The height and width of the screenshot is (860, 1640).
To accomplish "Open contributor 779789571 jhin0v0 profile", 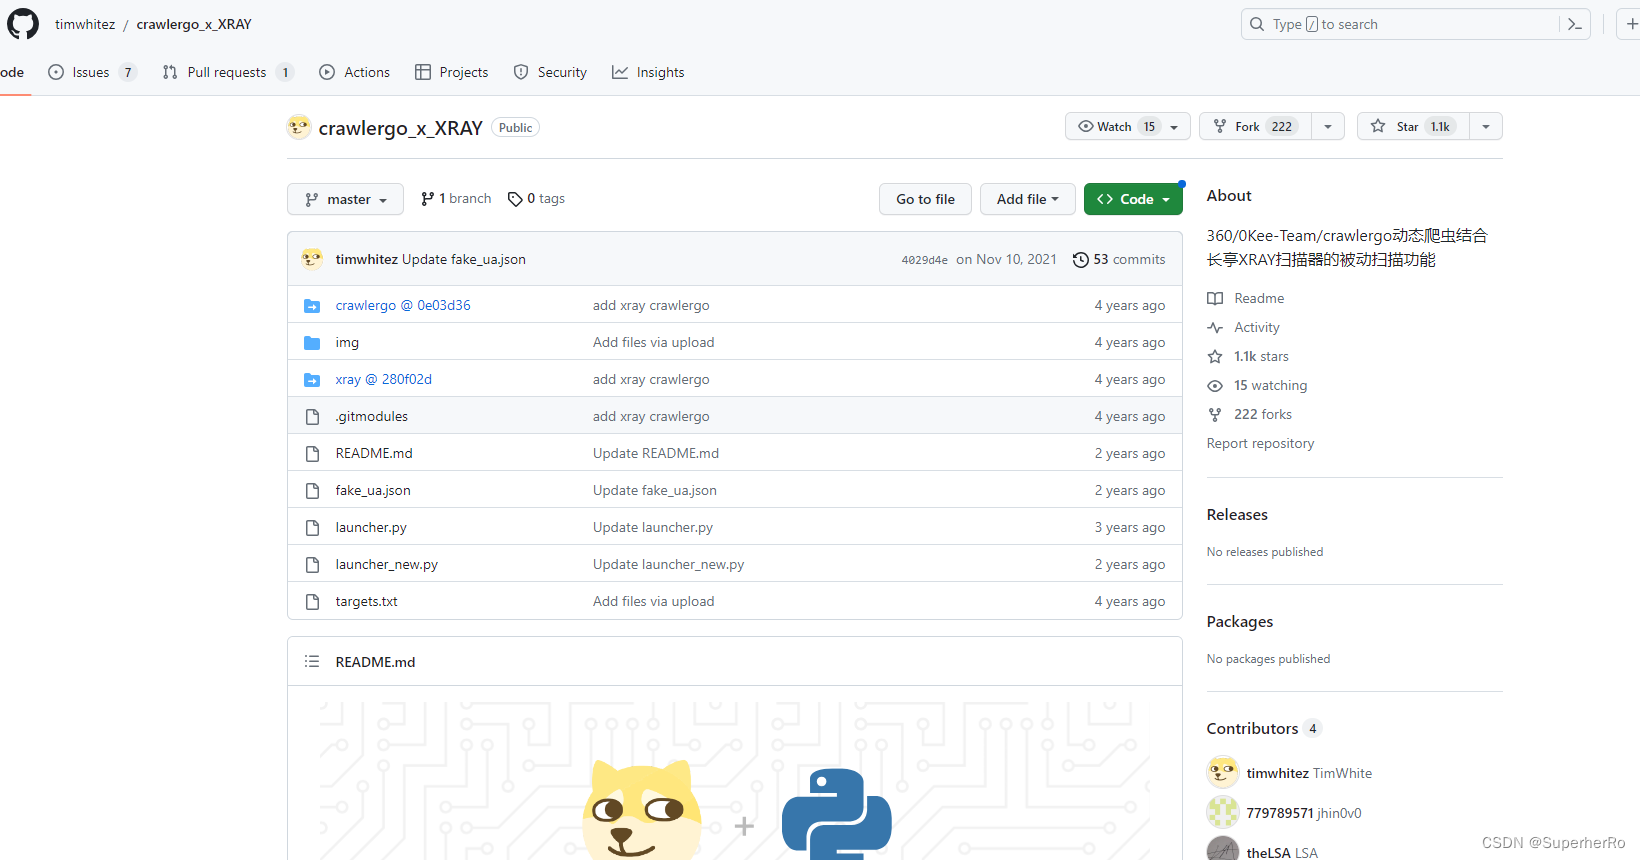I will [1304, 813].
